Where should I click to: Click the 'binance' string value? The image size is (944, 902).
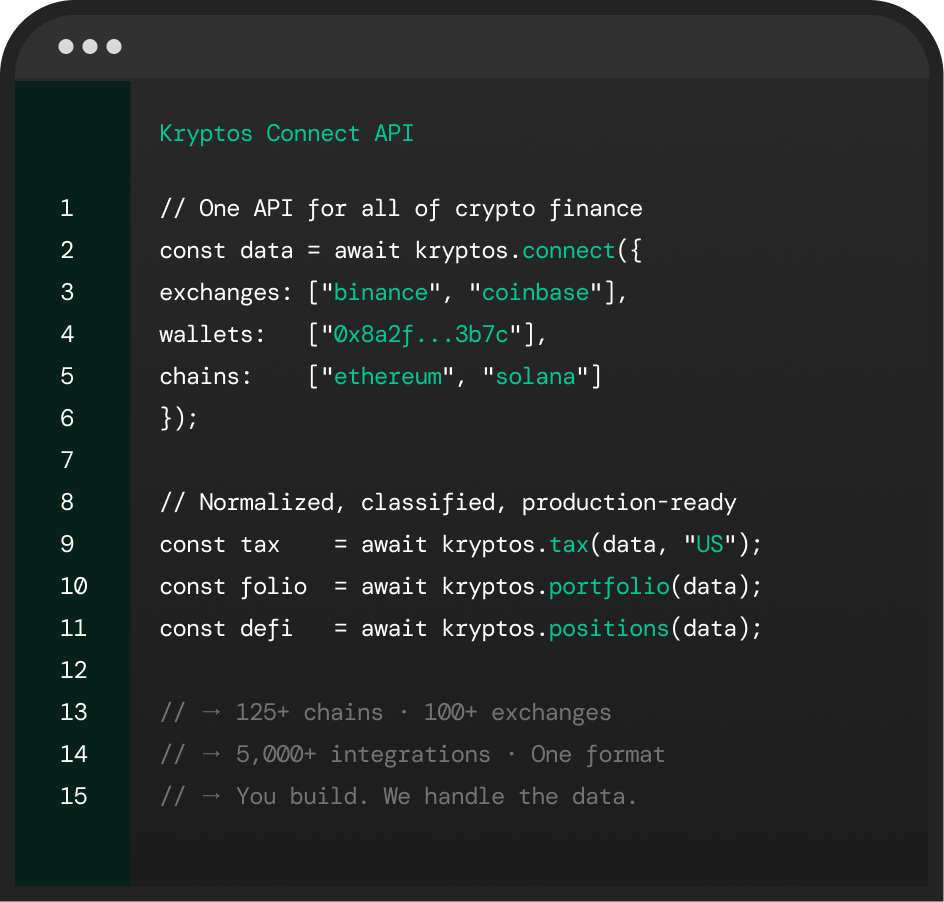pos(380,293)
